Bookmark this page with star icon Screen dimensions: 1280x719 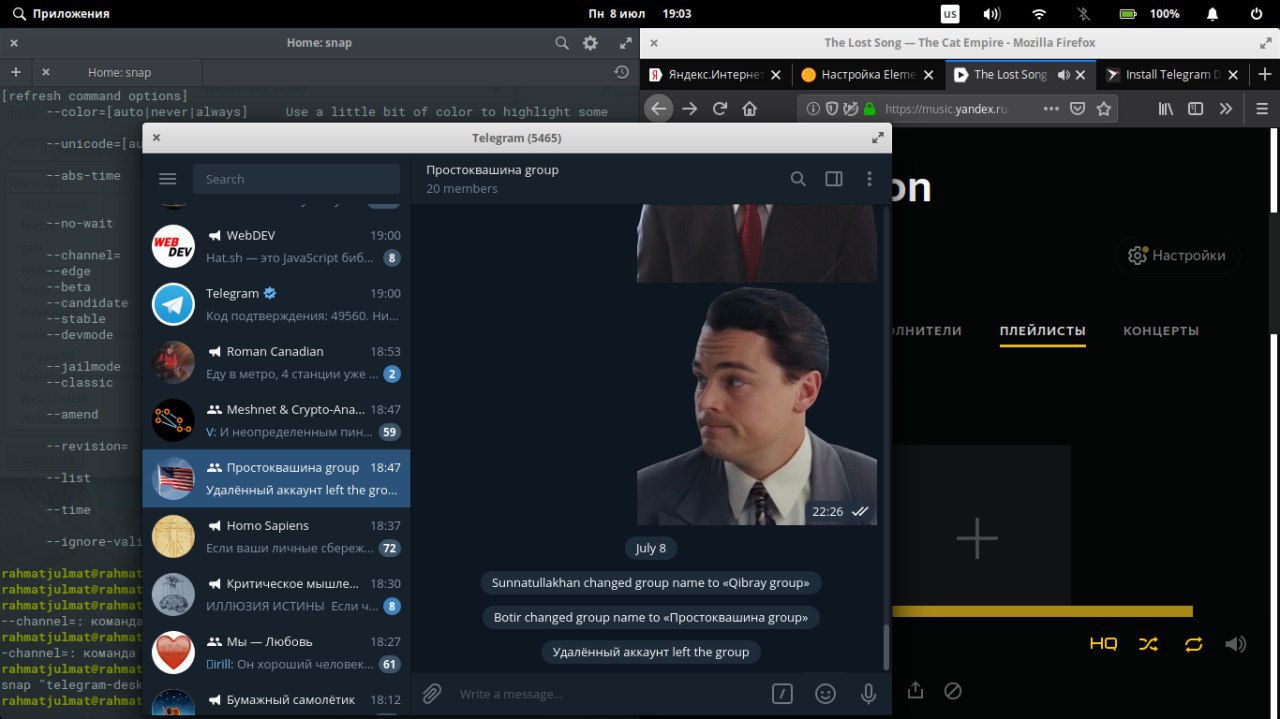pyautogui.click(x=1104, y=109)
